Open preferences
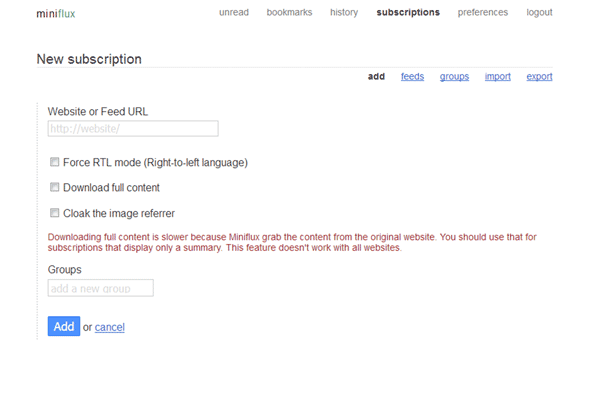Viewport: 600px width, 400px height. point(483,13)
